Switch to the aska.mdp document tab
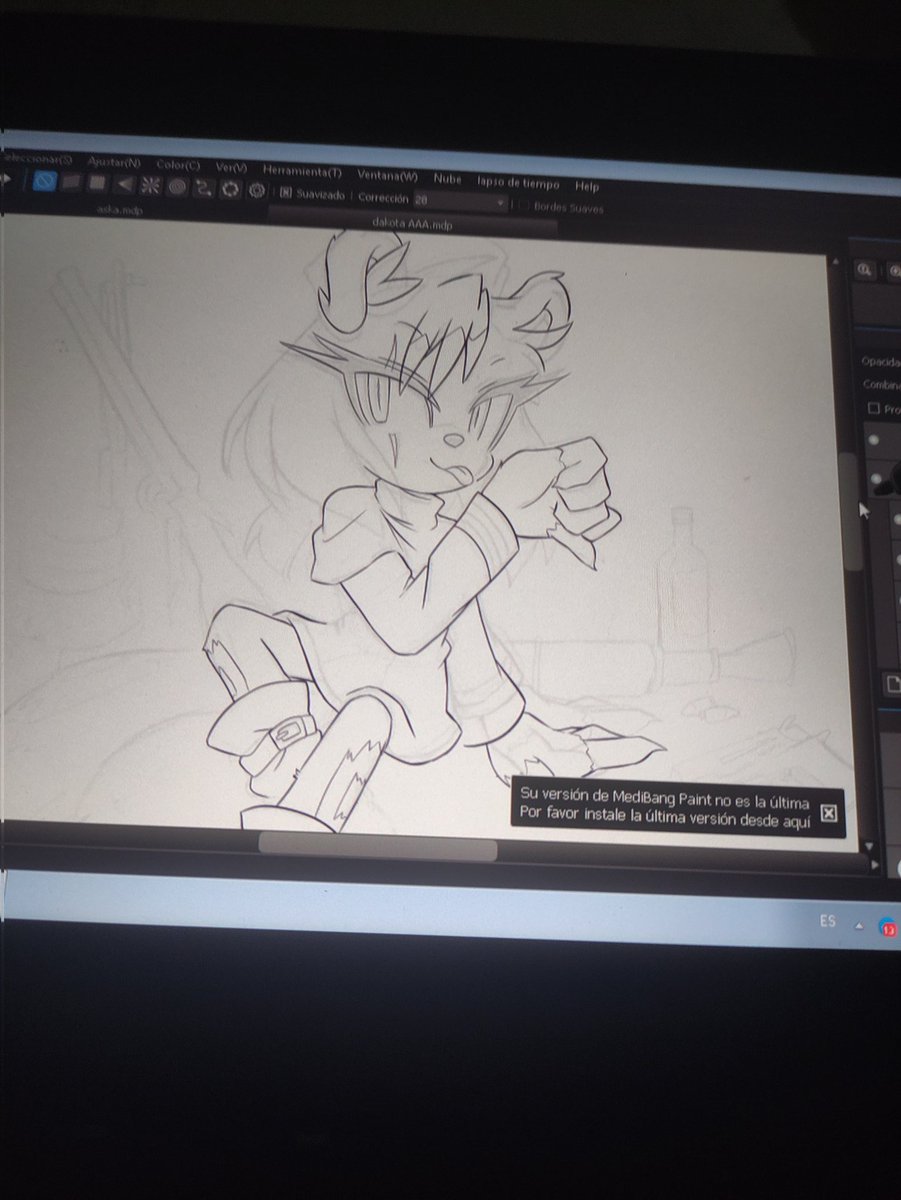This screenshot has width=901, height=1200. click(121, 210)
